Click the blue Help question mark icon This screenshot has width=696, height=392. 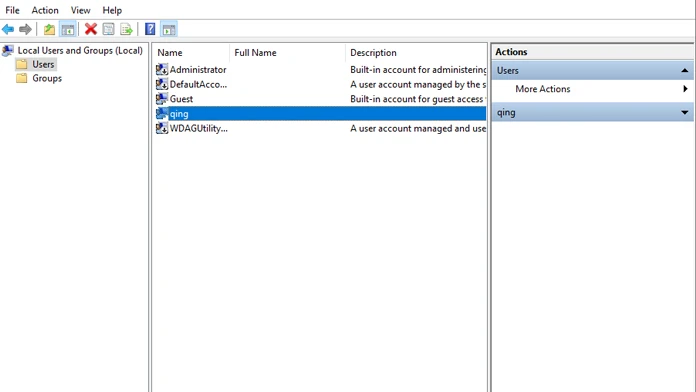click(150, 29)
